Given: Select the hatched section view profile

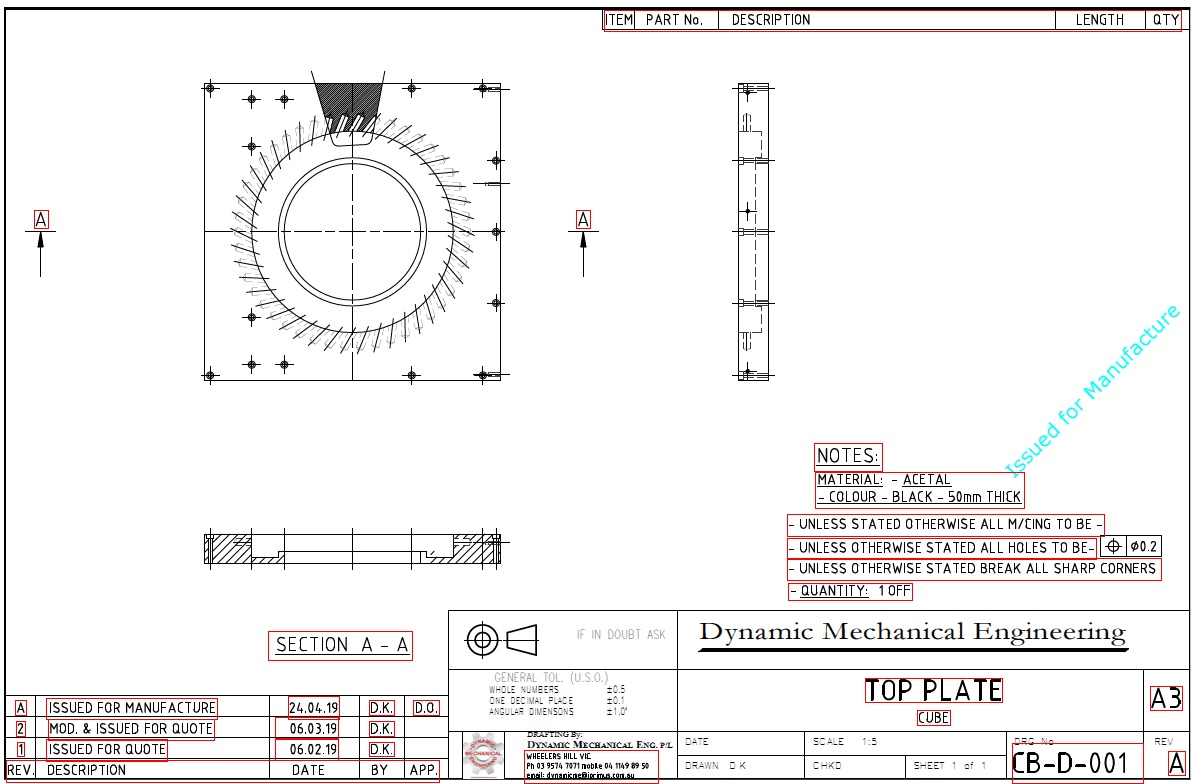Looking at the screenshot, I should [358, 547].
